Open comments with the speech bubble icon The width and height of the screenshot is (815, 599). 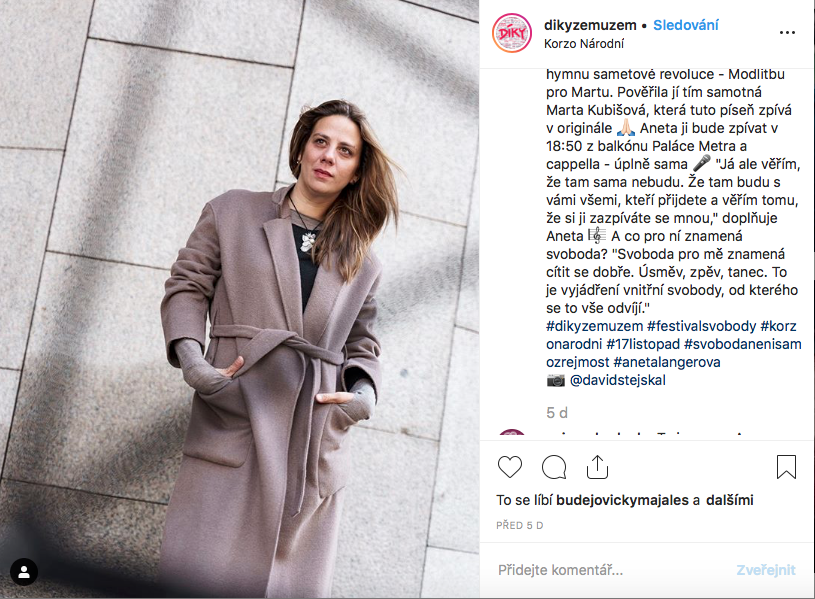point(554,466)
